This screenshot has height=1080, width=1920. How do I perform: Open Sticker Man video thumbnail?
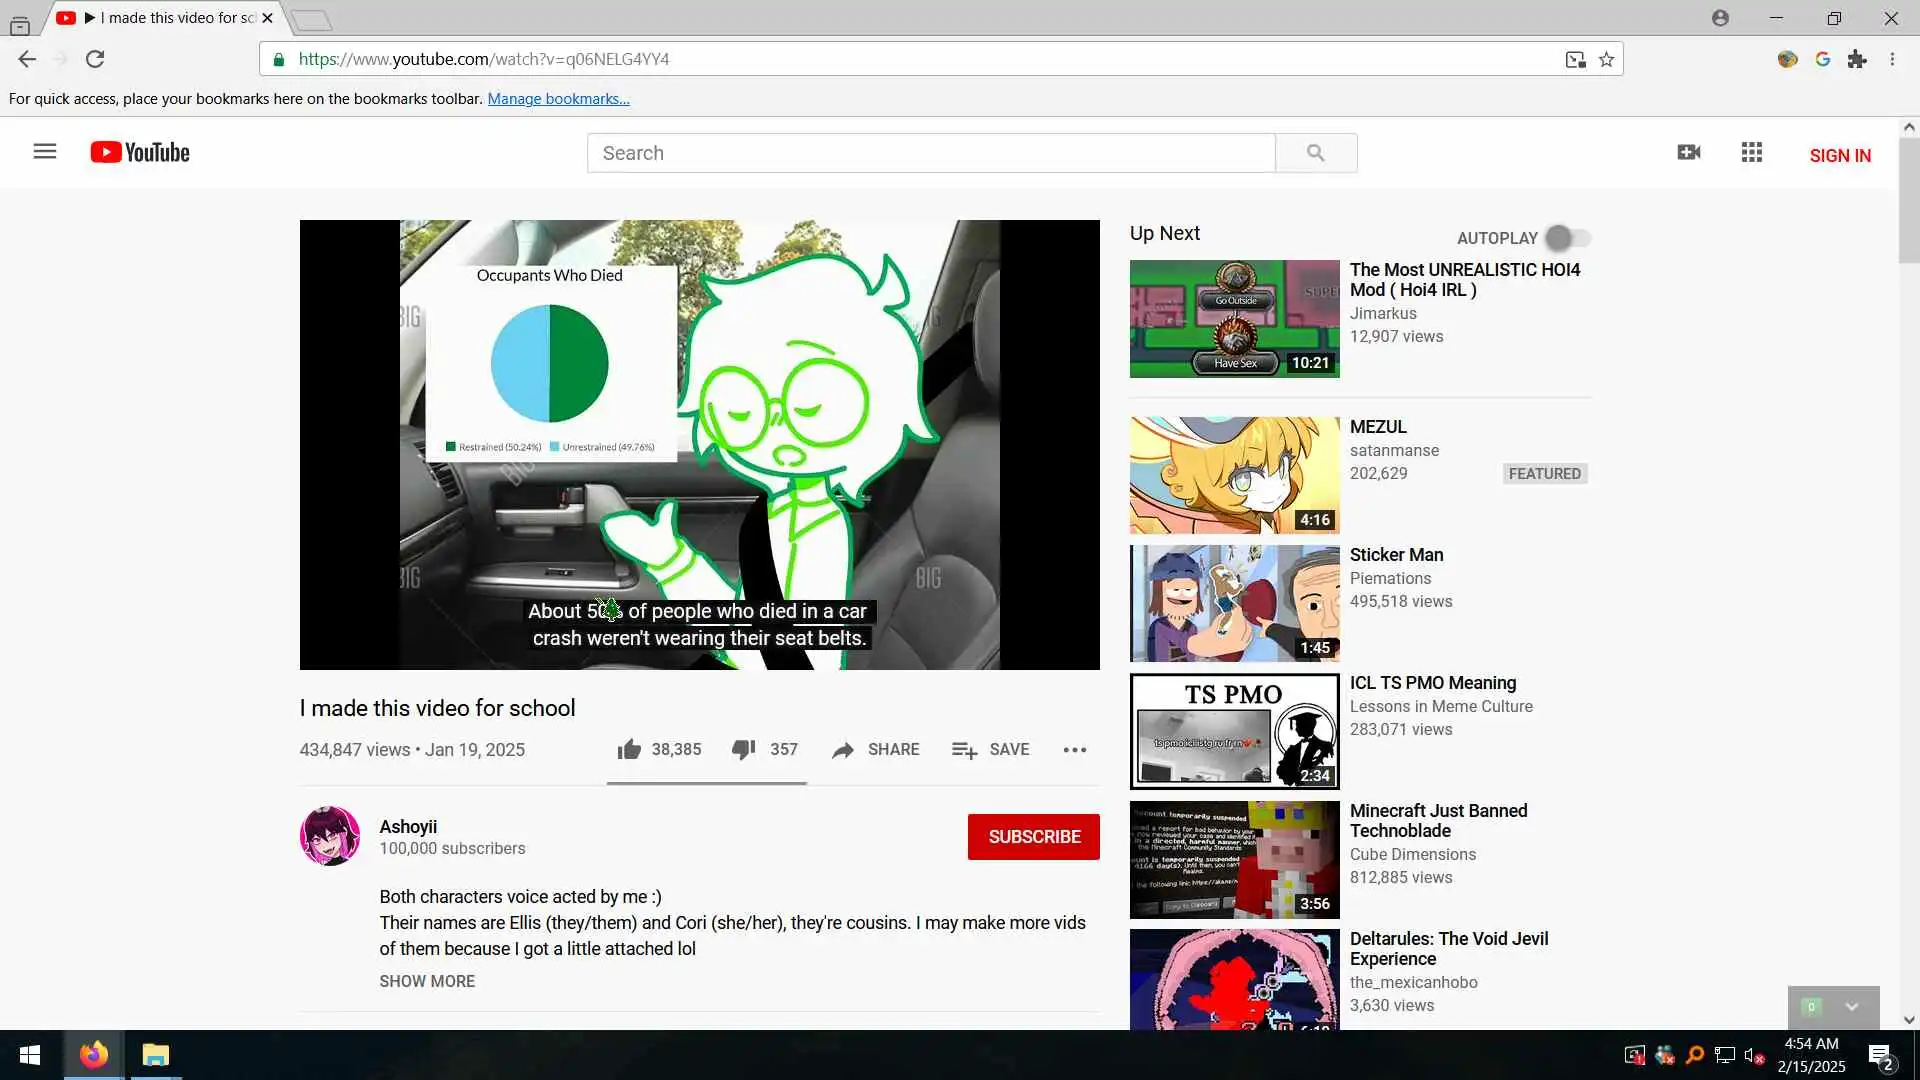(x=1234, y=603)
